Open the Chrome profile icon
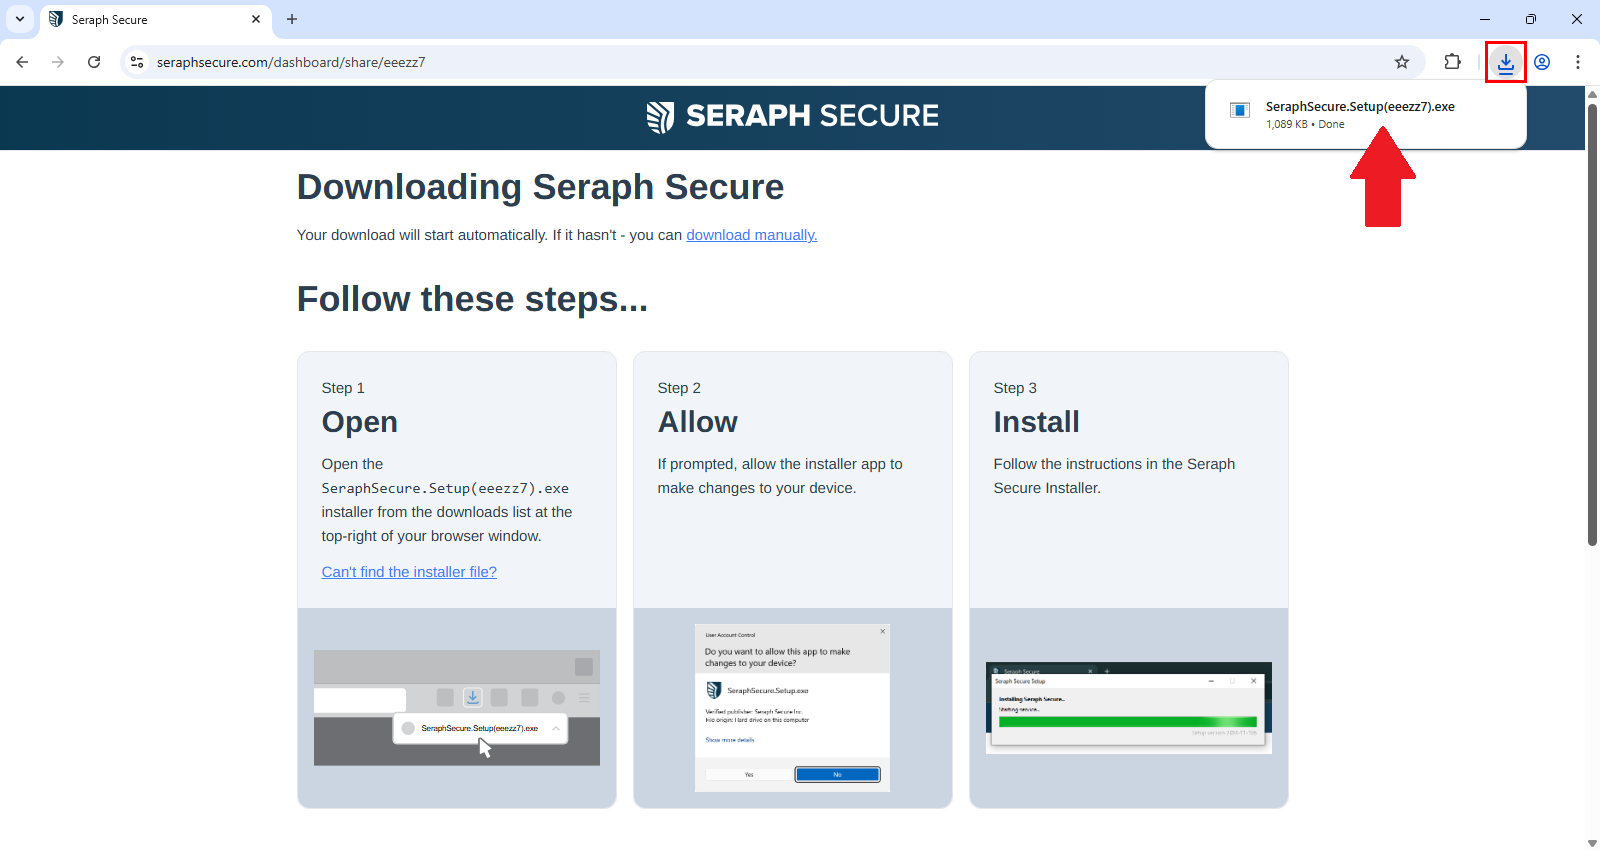Screen dimensions: 1600x851 coord(1542,62)
